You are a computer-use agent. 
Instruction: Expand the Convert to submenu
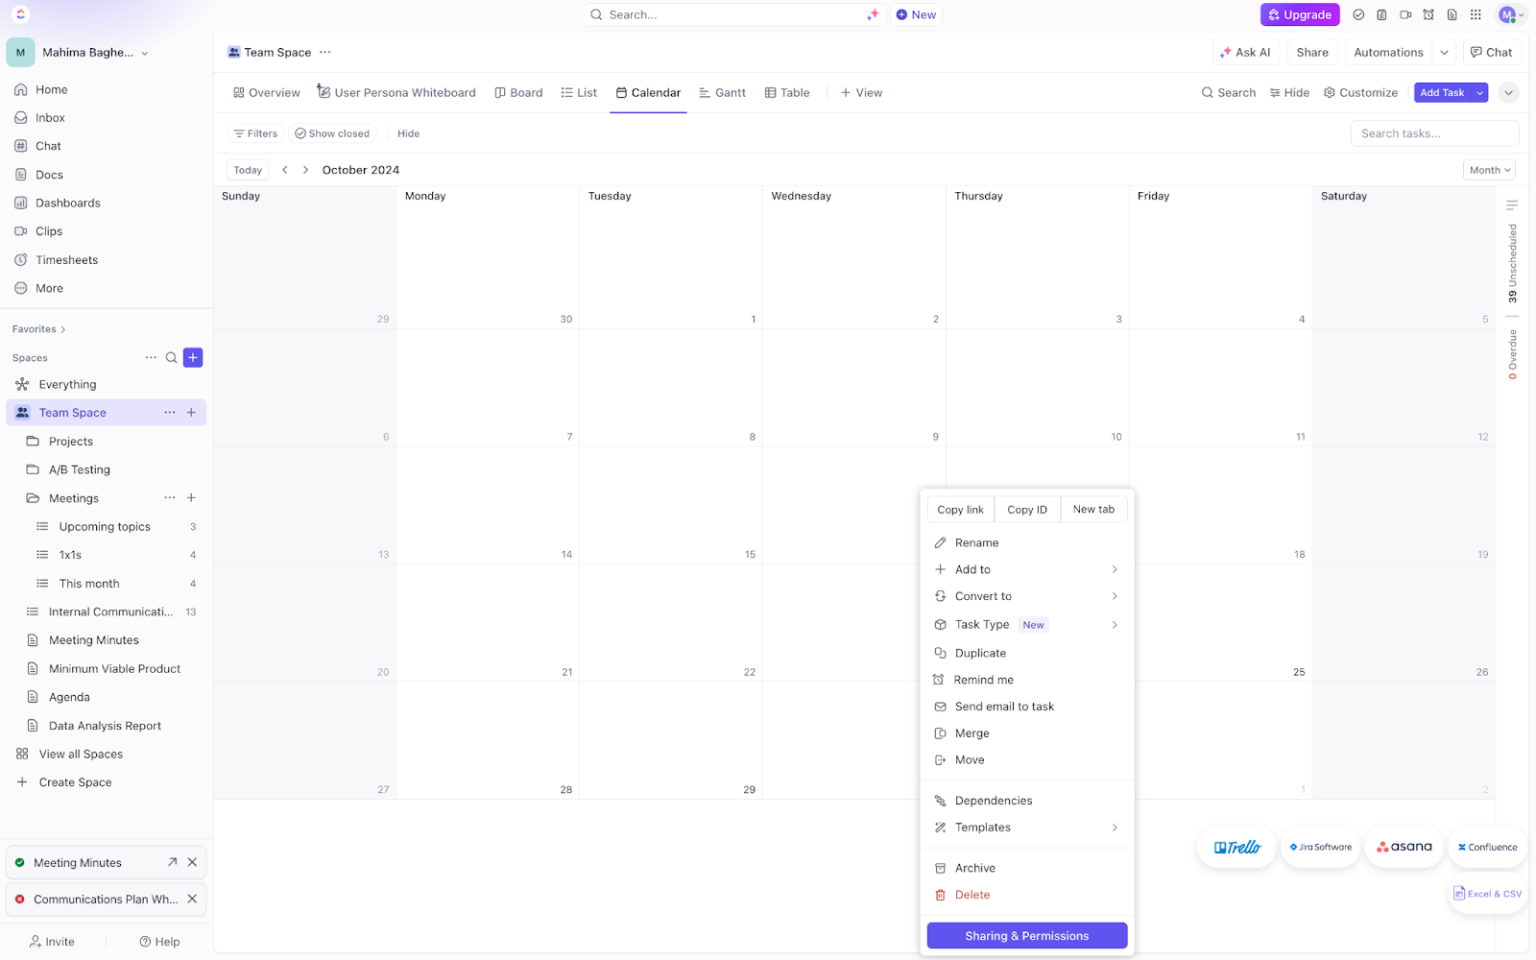[1027, 595]
